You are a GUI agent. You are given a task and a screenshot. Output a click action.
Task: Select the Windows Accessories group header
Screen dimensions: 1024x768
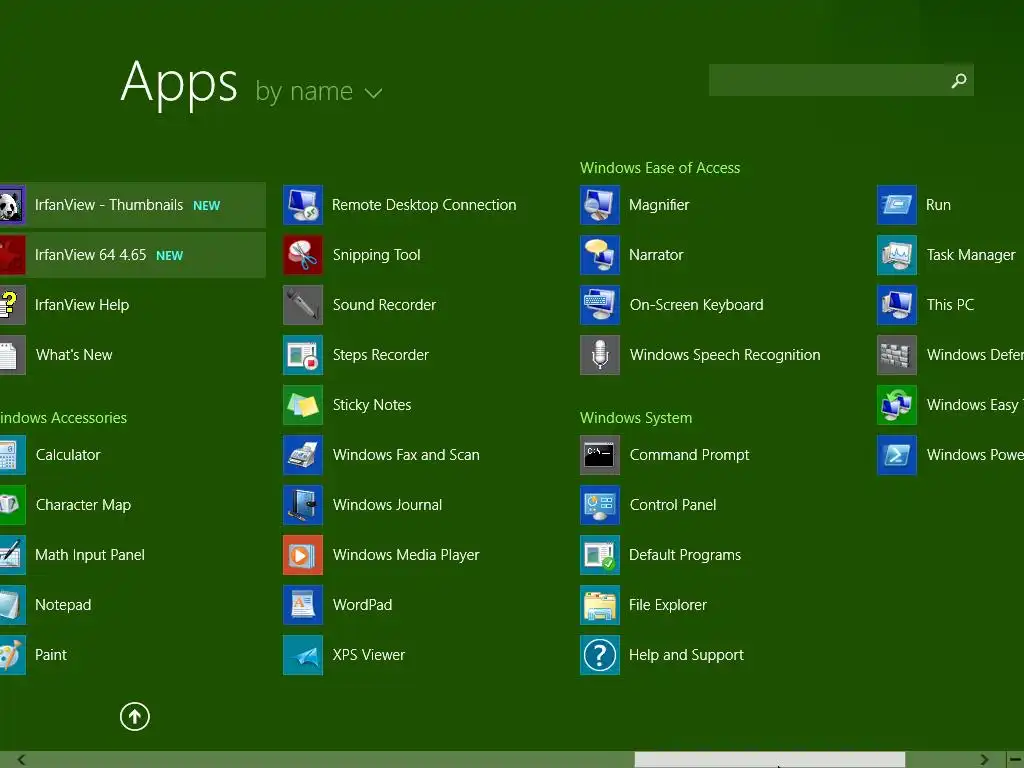63,418
